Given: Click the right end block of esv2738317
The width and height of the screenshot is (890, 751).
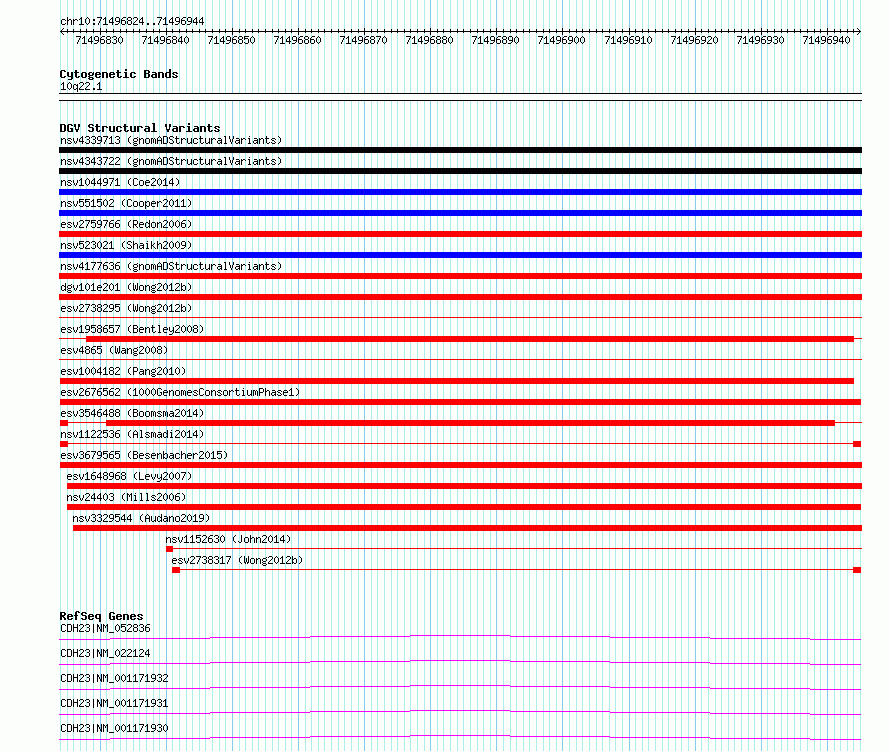Looking at the screenshot, I should [857, 570].
